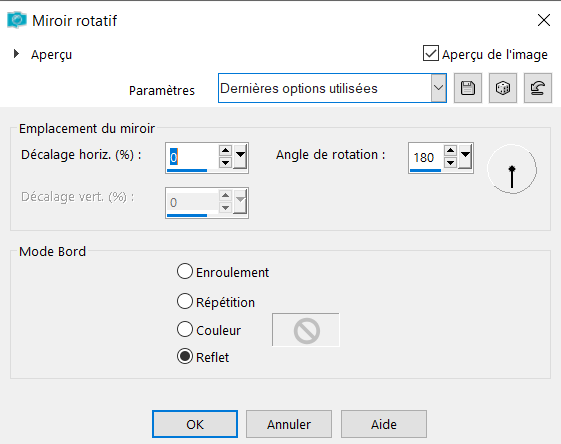The width and height of the screenshot is (561, 444).
Task: Select the Répétition edge mode
Action: 185,301
